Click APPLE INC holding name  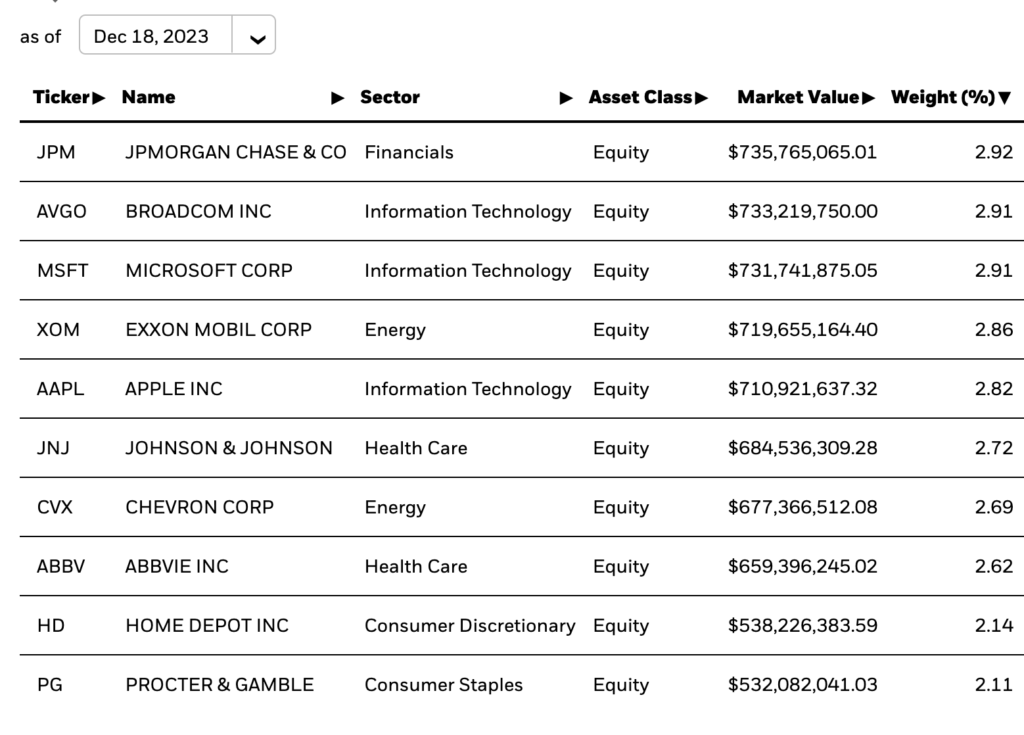click(x=174, y=389)
